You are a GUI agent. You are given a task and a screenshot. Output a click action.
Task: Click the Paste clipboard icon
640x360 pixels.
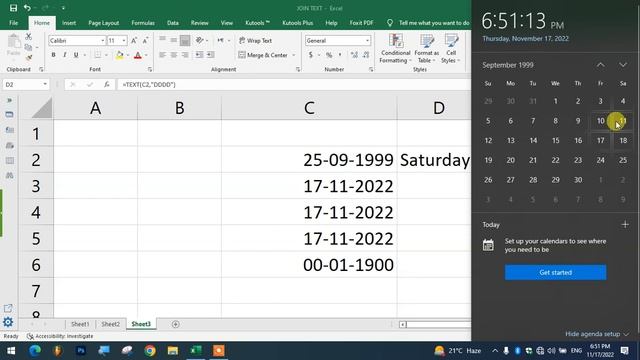click(13, 42)
